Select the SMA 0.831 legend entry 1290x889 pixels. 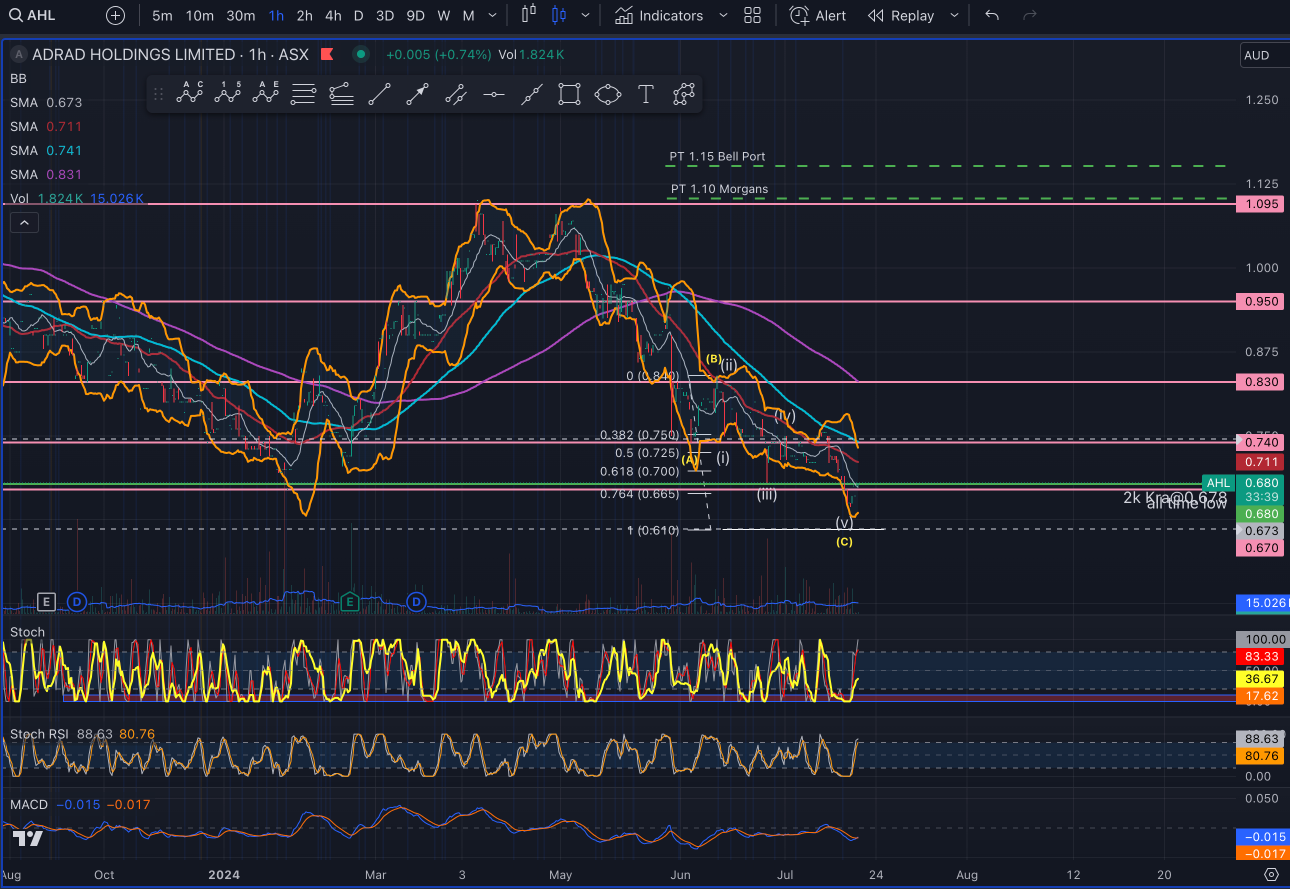point(46,174)
